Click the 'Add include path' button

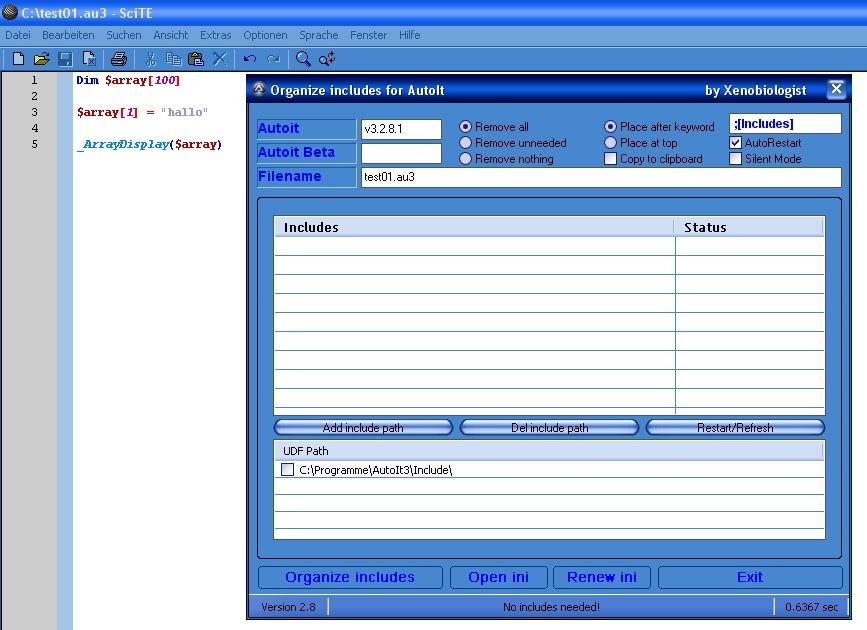(x=363, y=428)
